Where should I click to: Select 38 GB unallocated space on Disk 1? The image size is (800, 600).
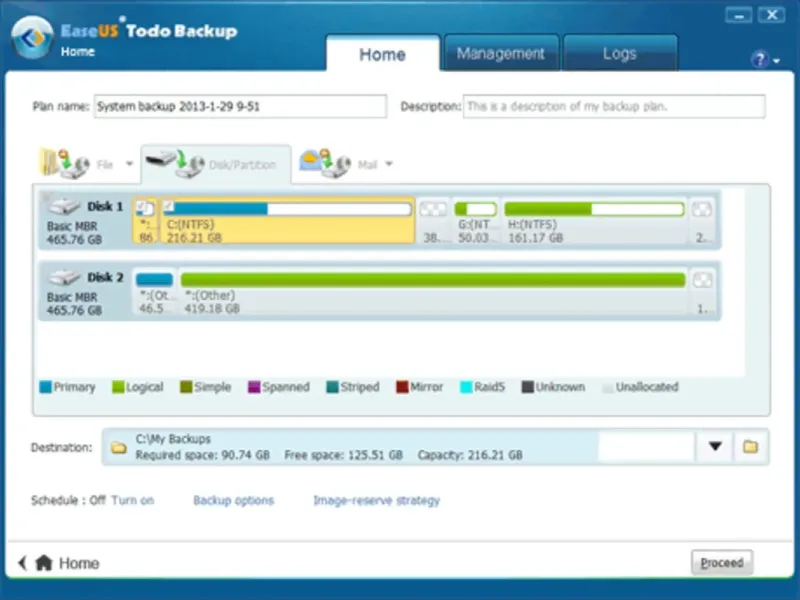433,221
